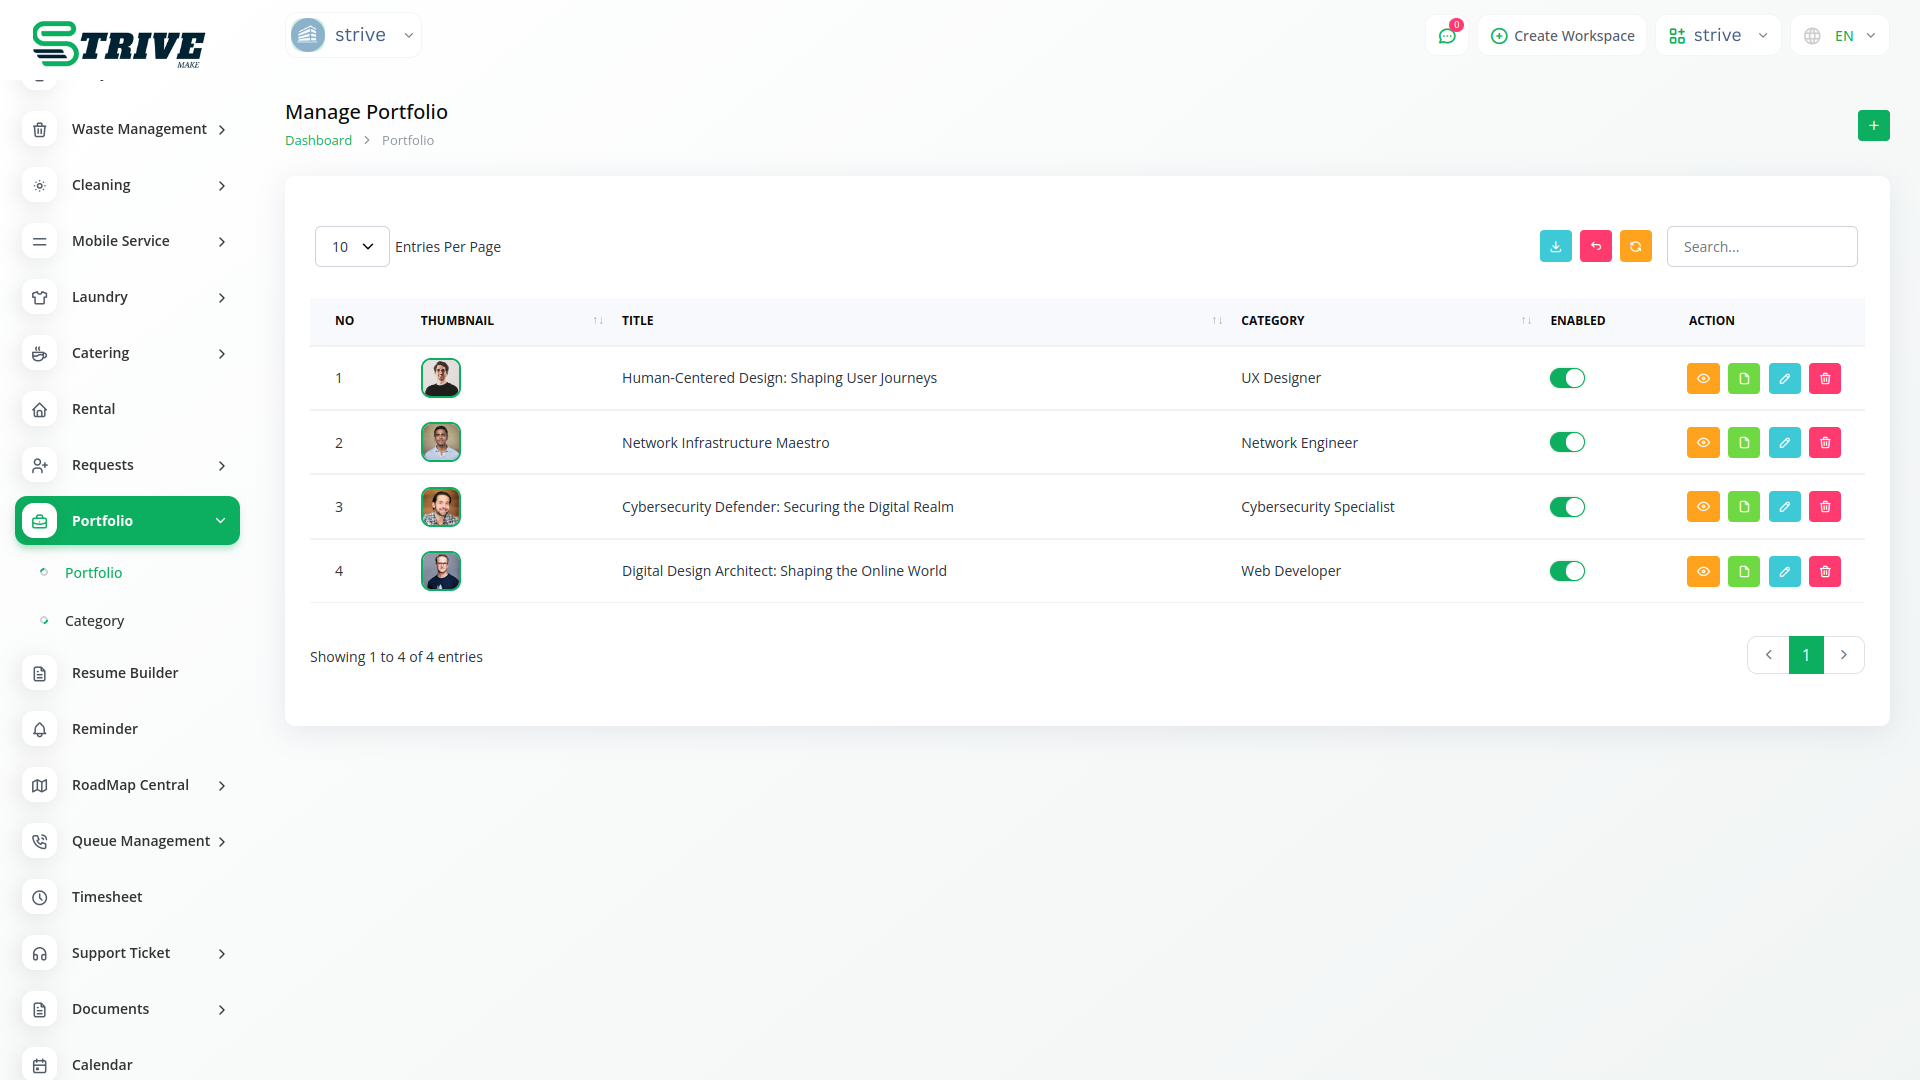Click the orange refresh table icon
The width and height of the screenshot is (1920, 1080).
click(1635, 247)
